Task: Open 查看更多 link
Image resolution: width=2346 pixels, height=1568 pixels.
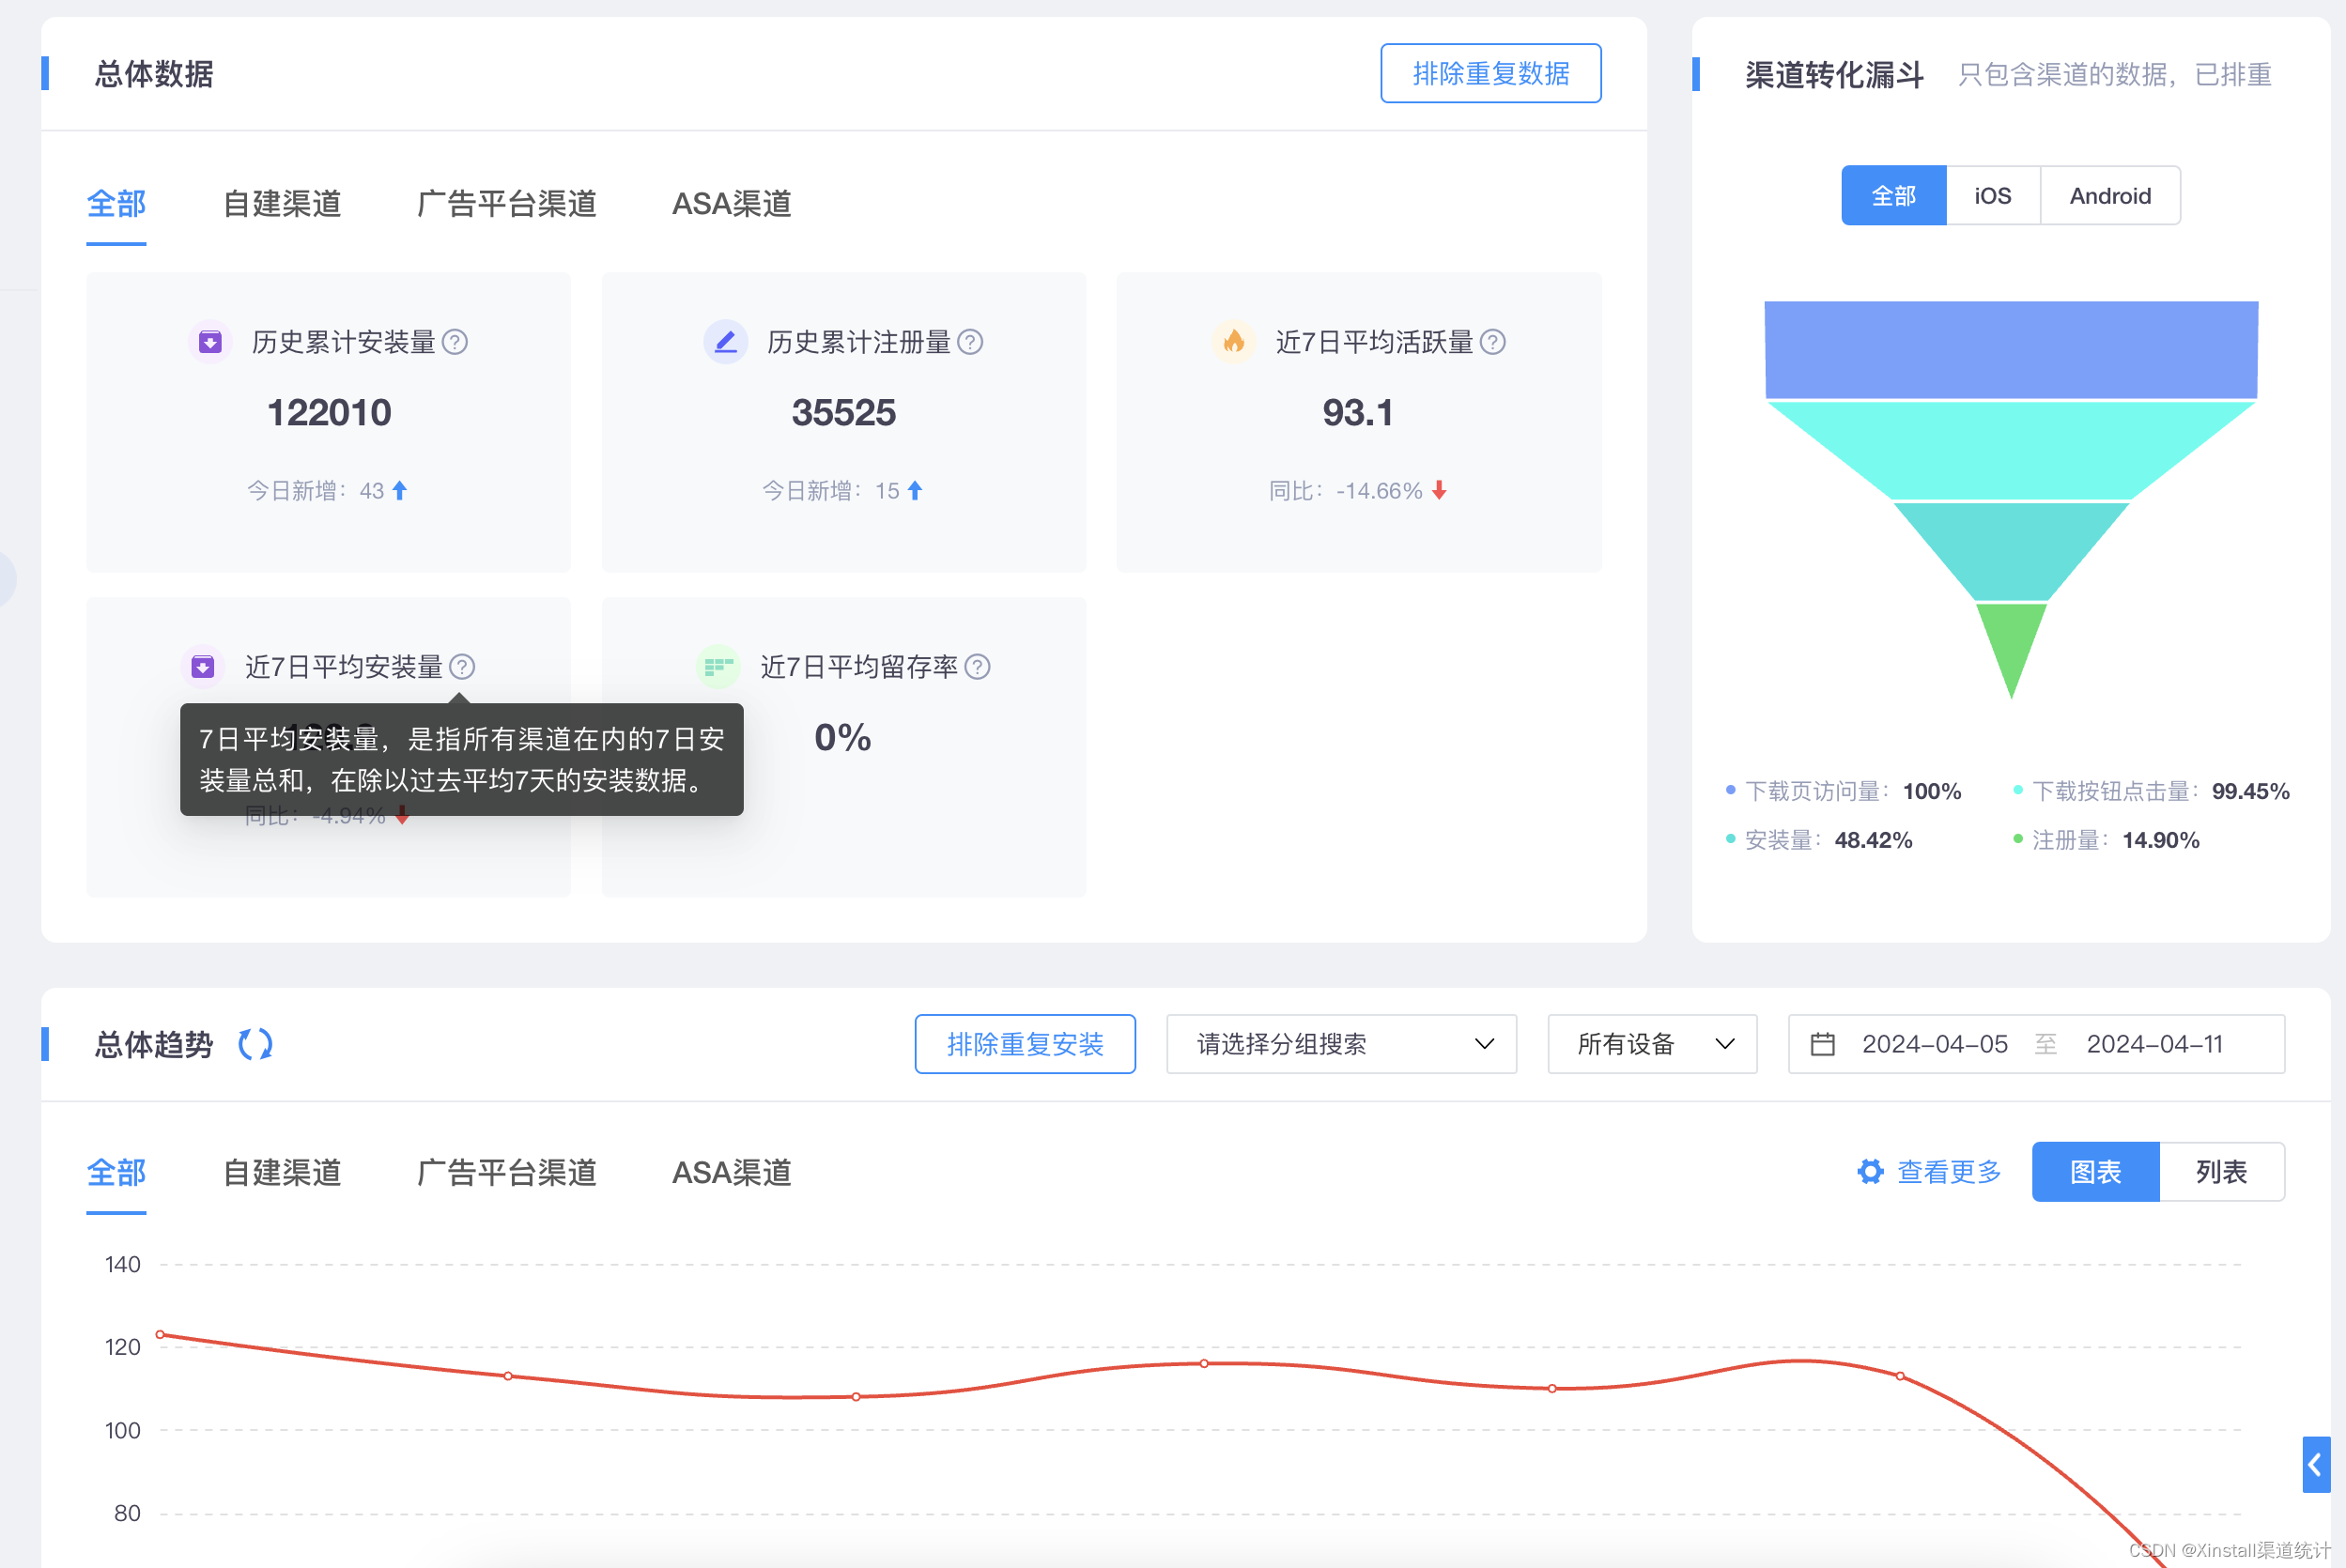Action: click(x=1948, y=1171)
